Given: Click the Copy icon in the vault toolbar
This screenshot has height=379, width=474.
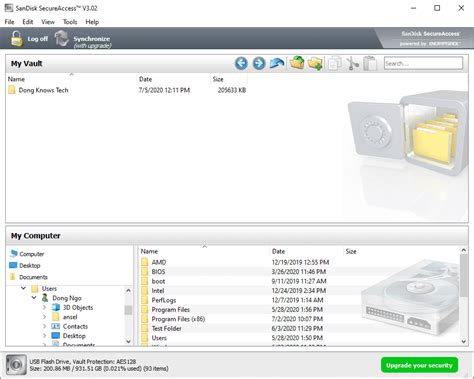Looking at the screenshot, I should point(334,63).
